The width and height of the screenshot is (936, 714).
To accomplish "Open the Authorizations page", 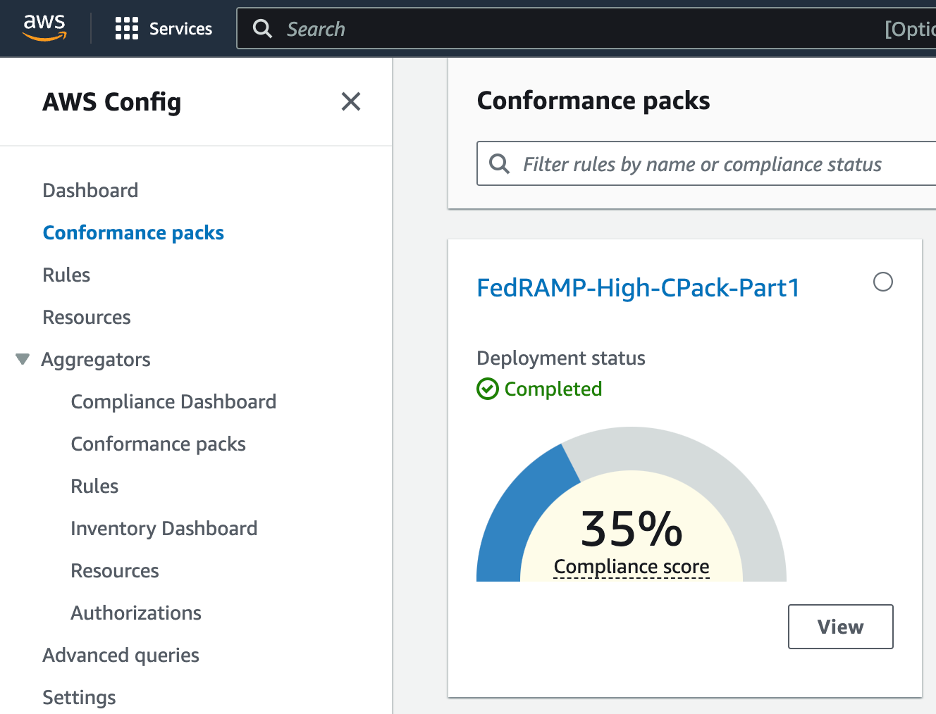I will point(135,613).
